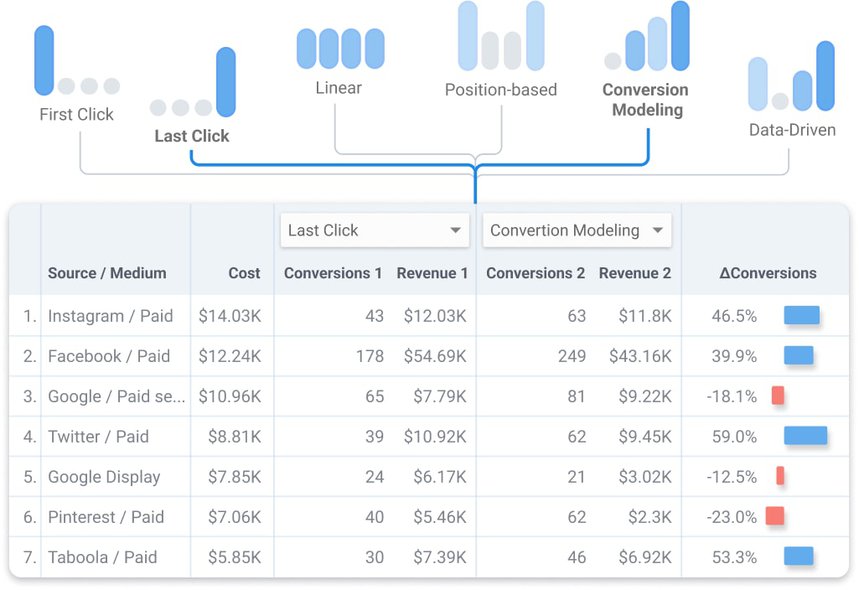Click the red -18.1% Google delta bar
The height and width of the screenshot is (590, 859).
tap(778, 396)
